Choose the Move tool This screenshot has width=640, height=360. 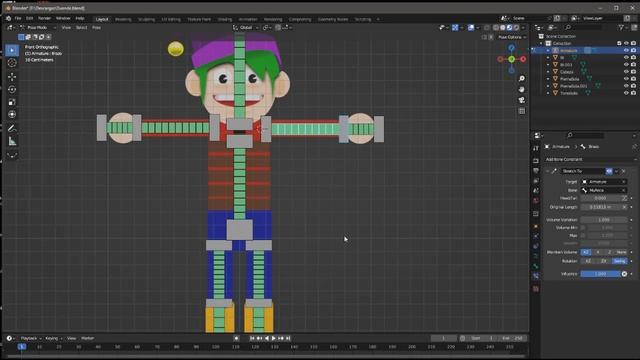point(12,77)
